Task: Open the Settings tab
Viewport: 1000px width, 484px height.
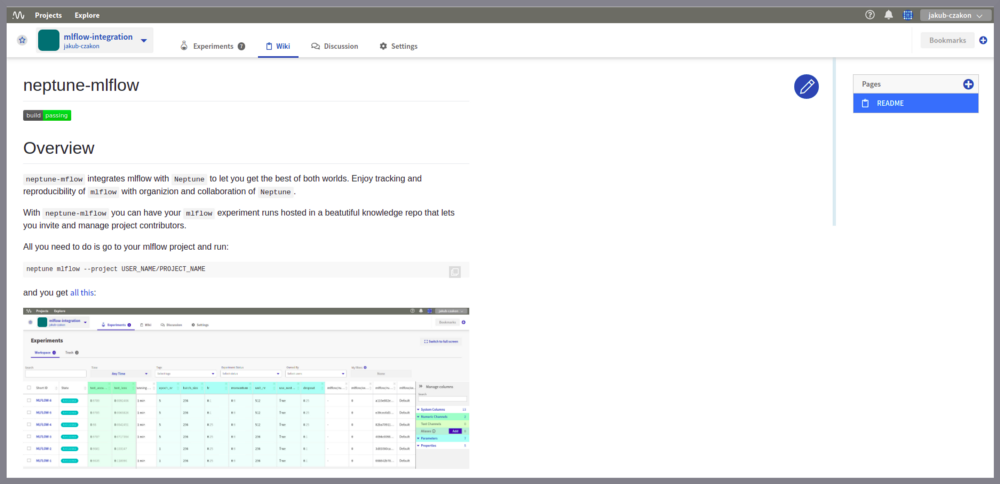Action: tap(399, 46)
